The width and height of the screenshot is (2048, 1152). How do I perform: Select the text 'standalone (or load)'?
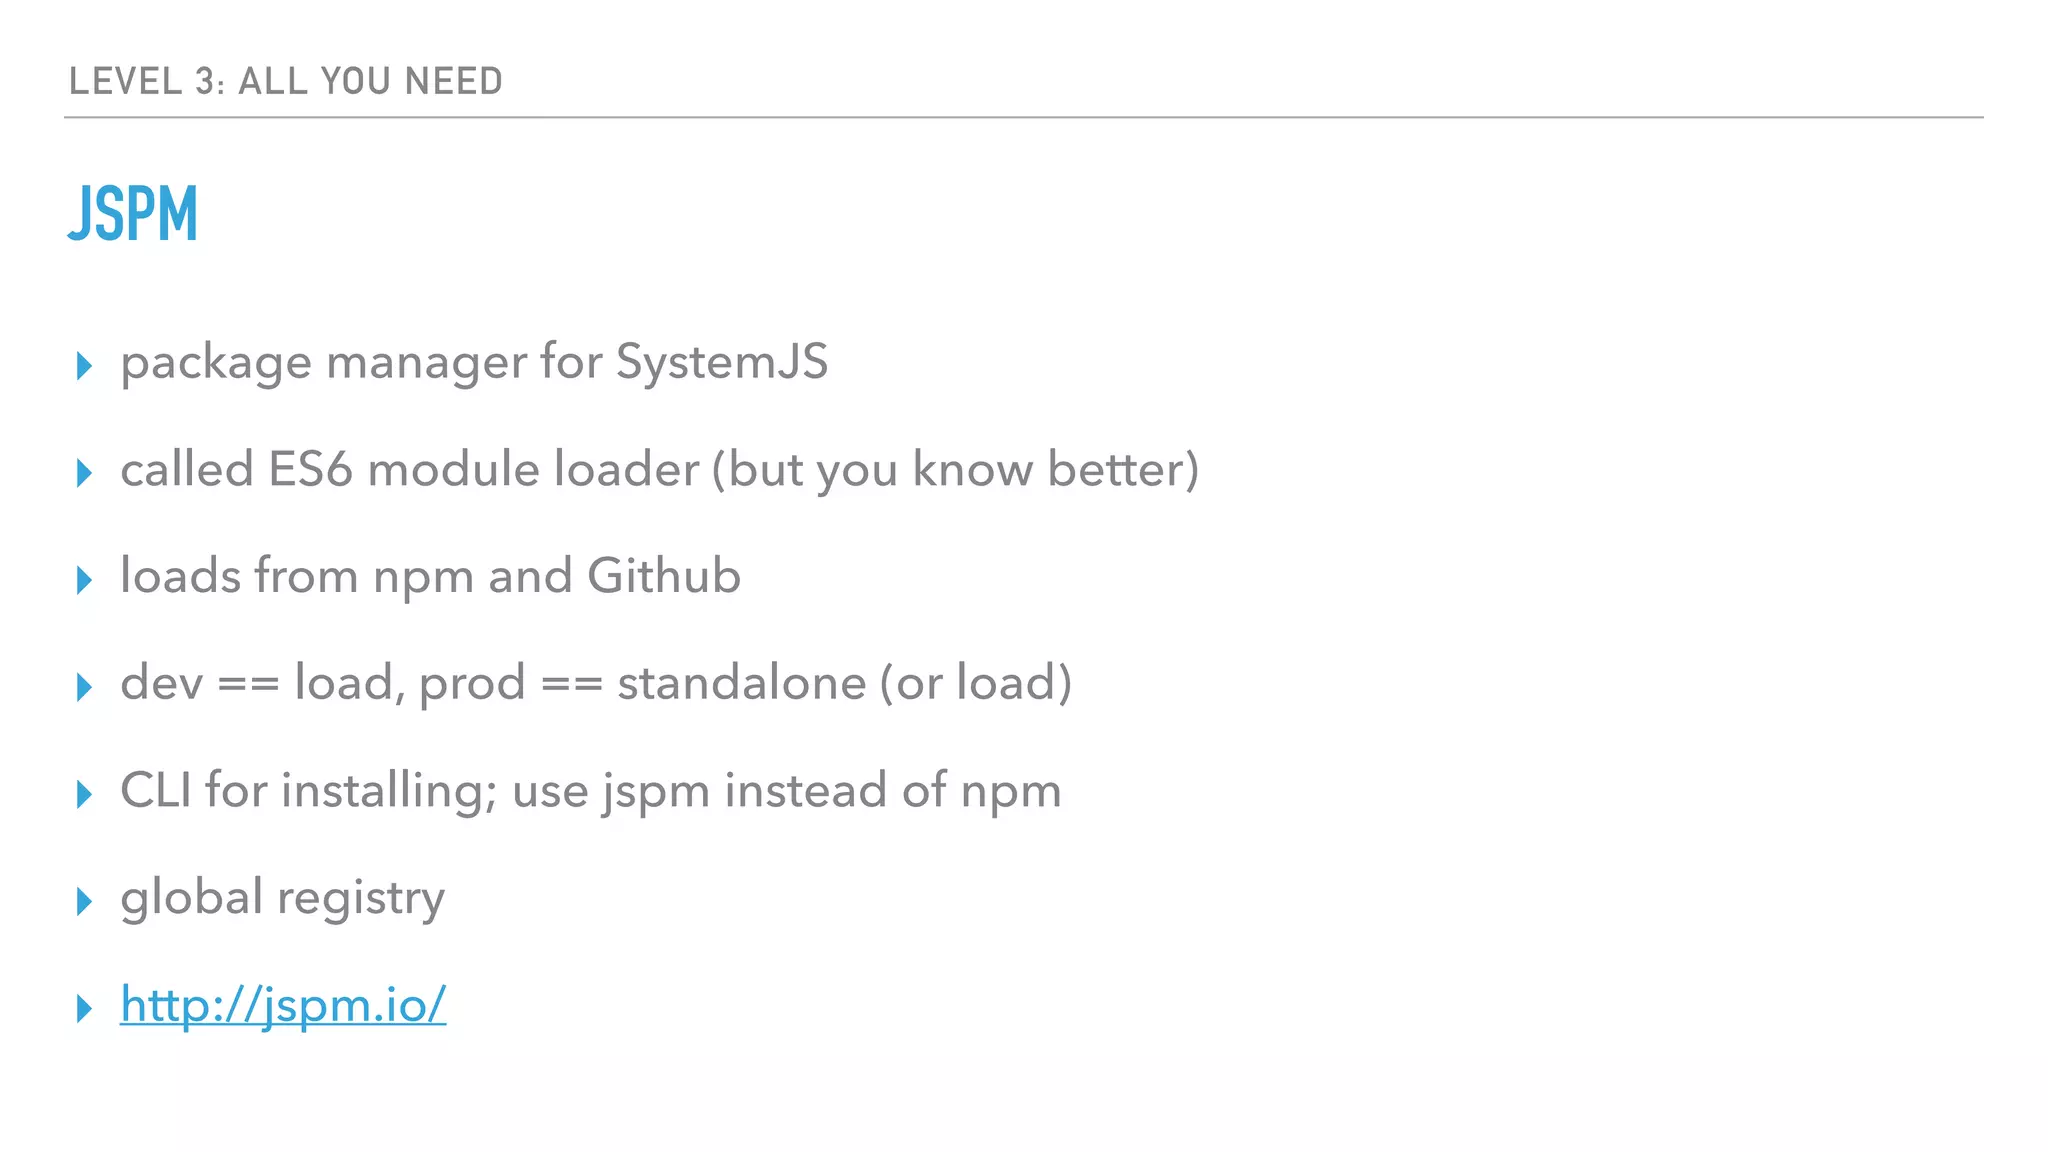(x=844, y=683)
